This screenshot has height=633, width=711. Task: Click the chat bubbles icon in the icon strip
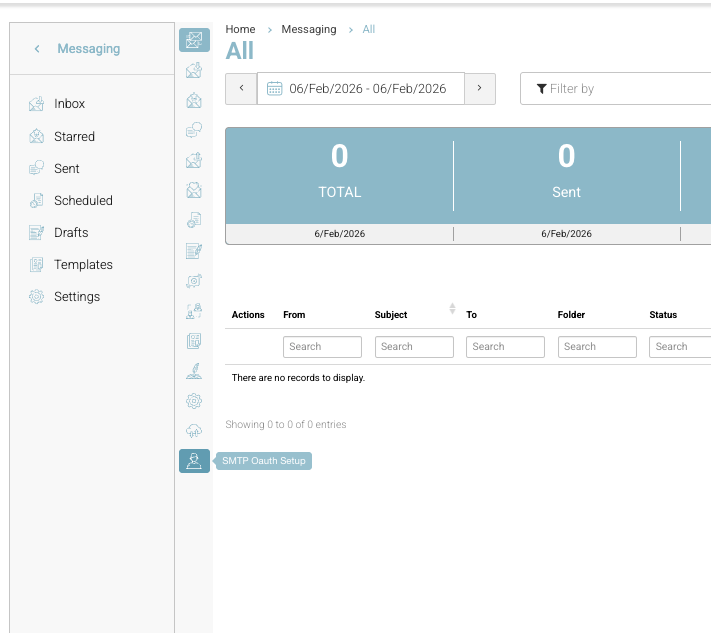click(194, 130)
